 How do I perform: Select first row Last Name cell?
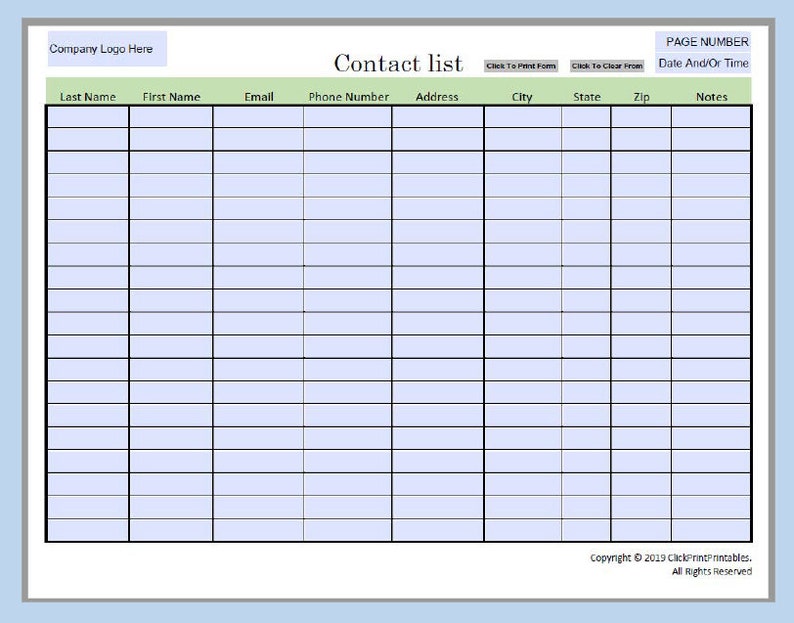point(88,117)
